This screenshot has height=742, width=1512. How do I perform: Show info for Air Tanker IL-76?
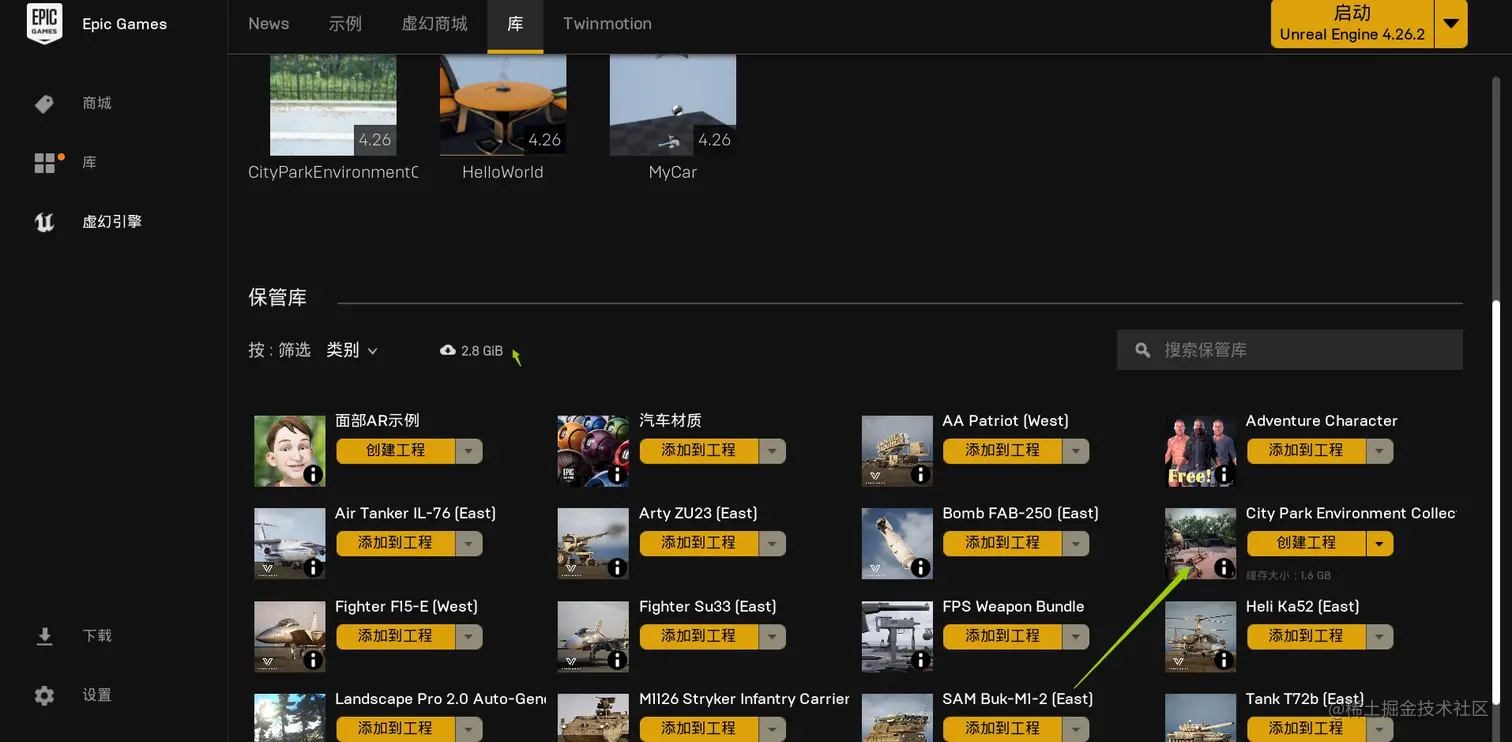(x=313, y=567)
